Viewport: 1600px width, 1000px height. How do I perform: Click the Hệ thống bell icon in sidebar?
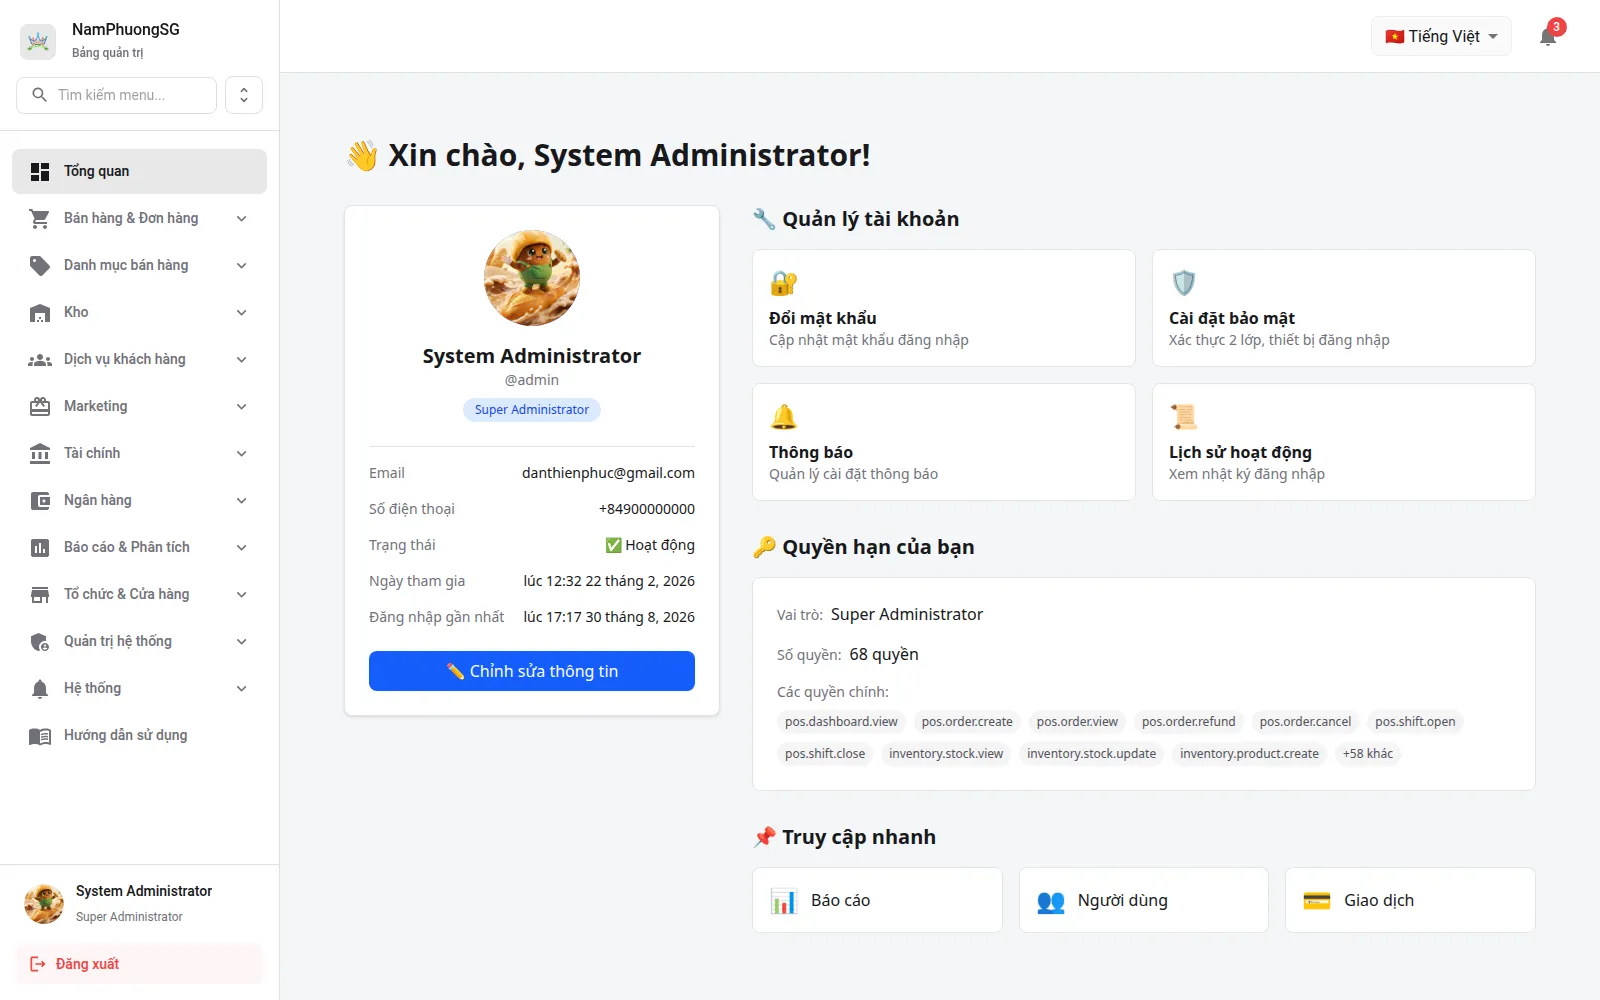[40, 689]
